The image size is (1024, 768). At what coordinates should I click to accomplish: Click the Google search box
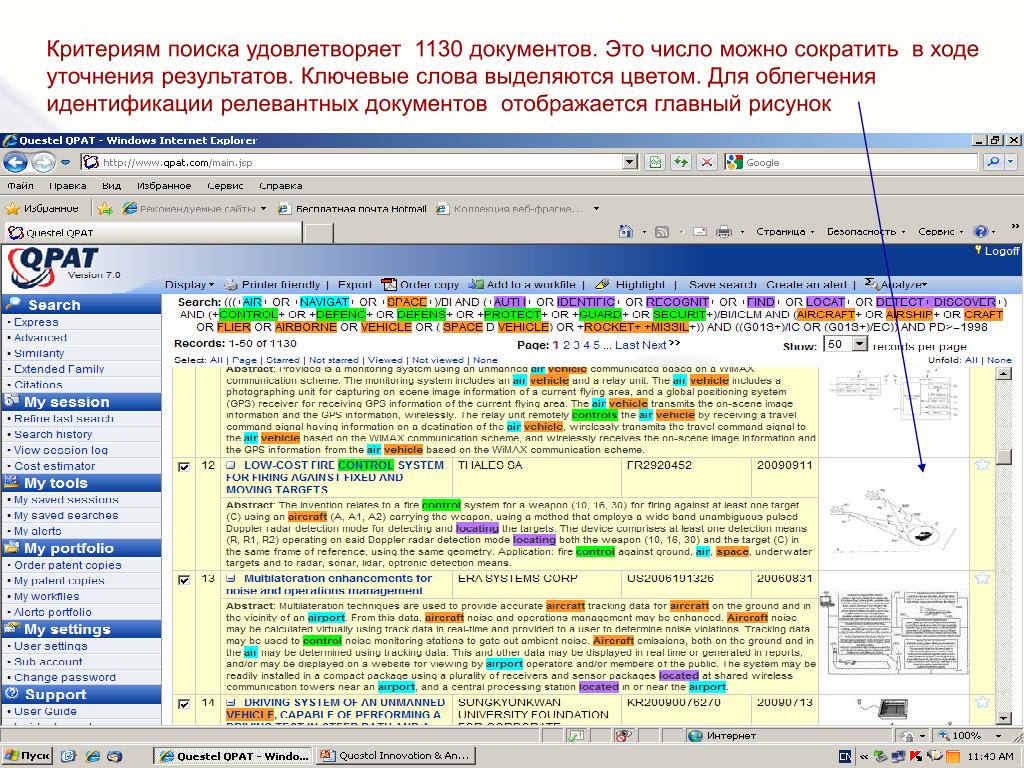859,162
